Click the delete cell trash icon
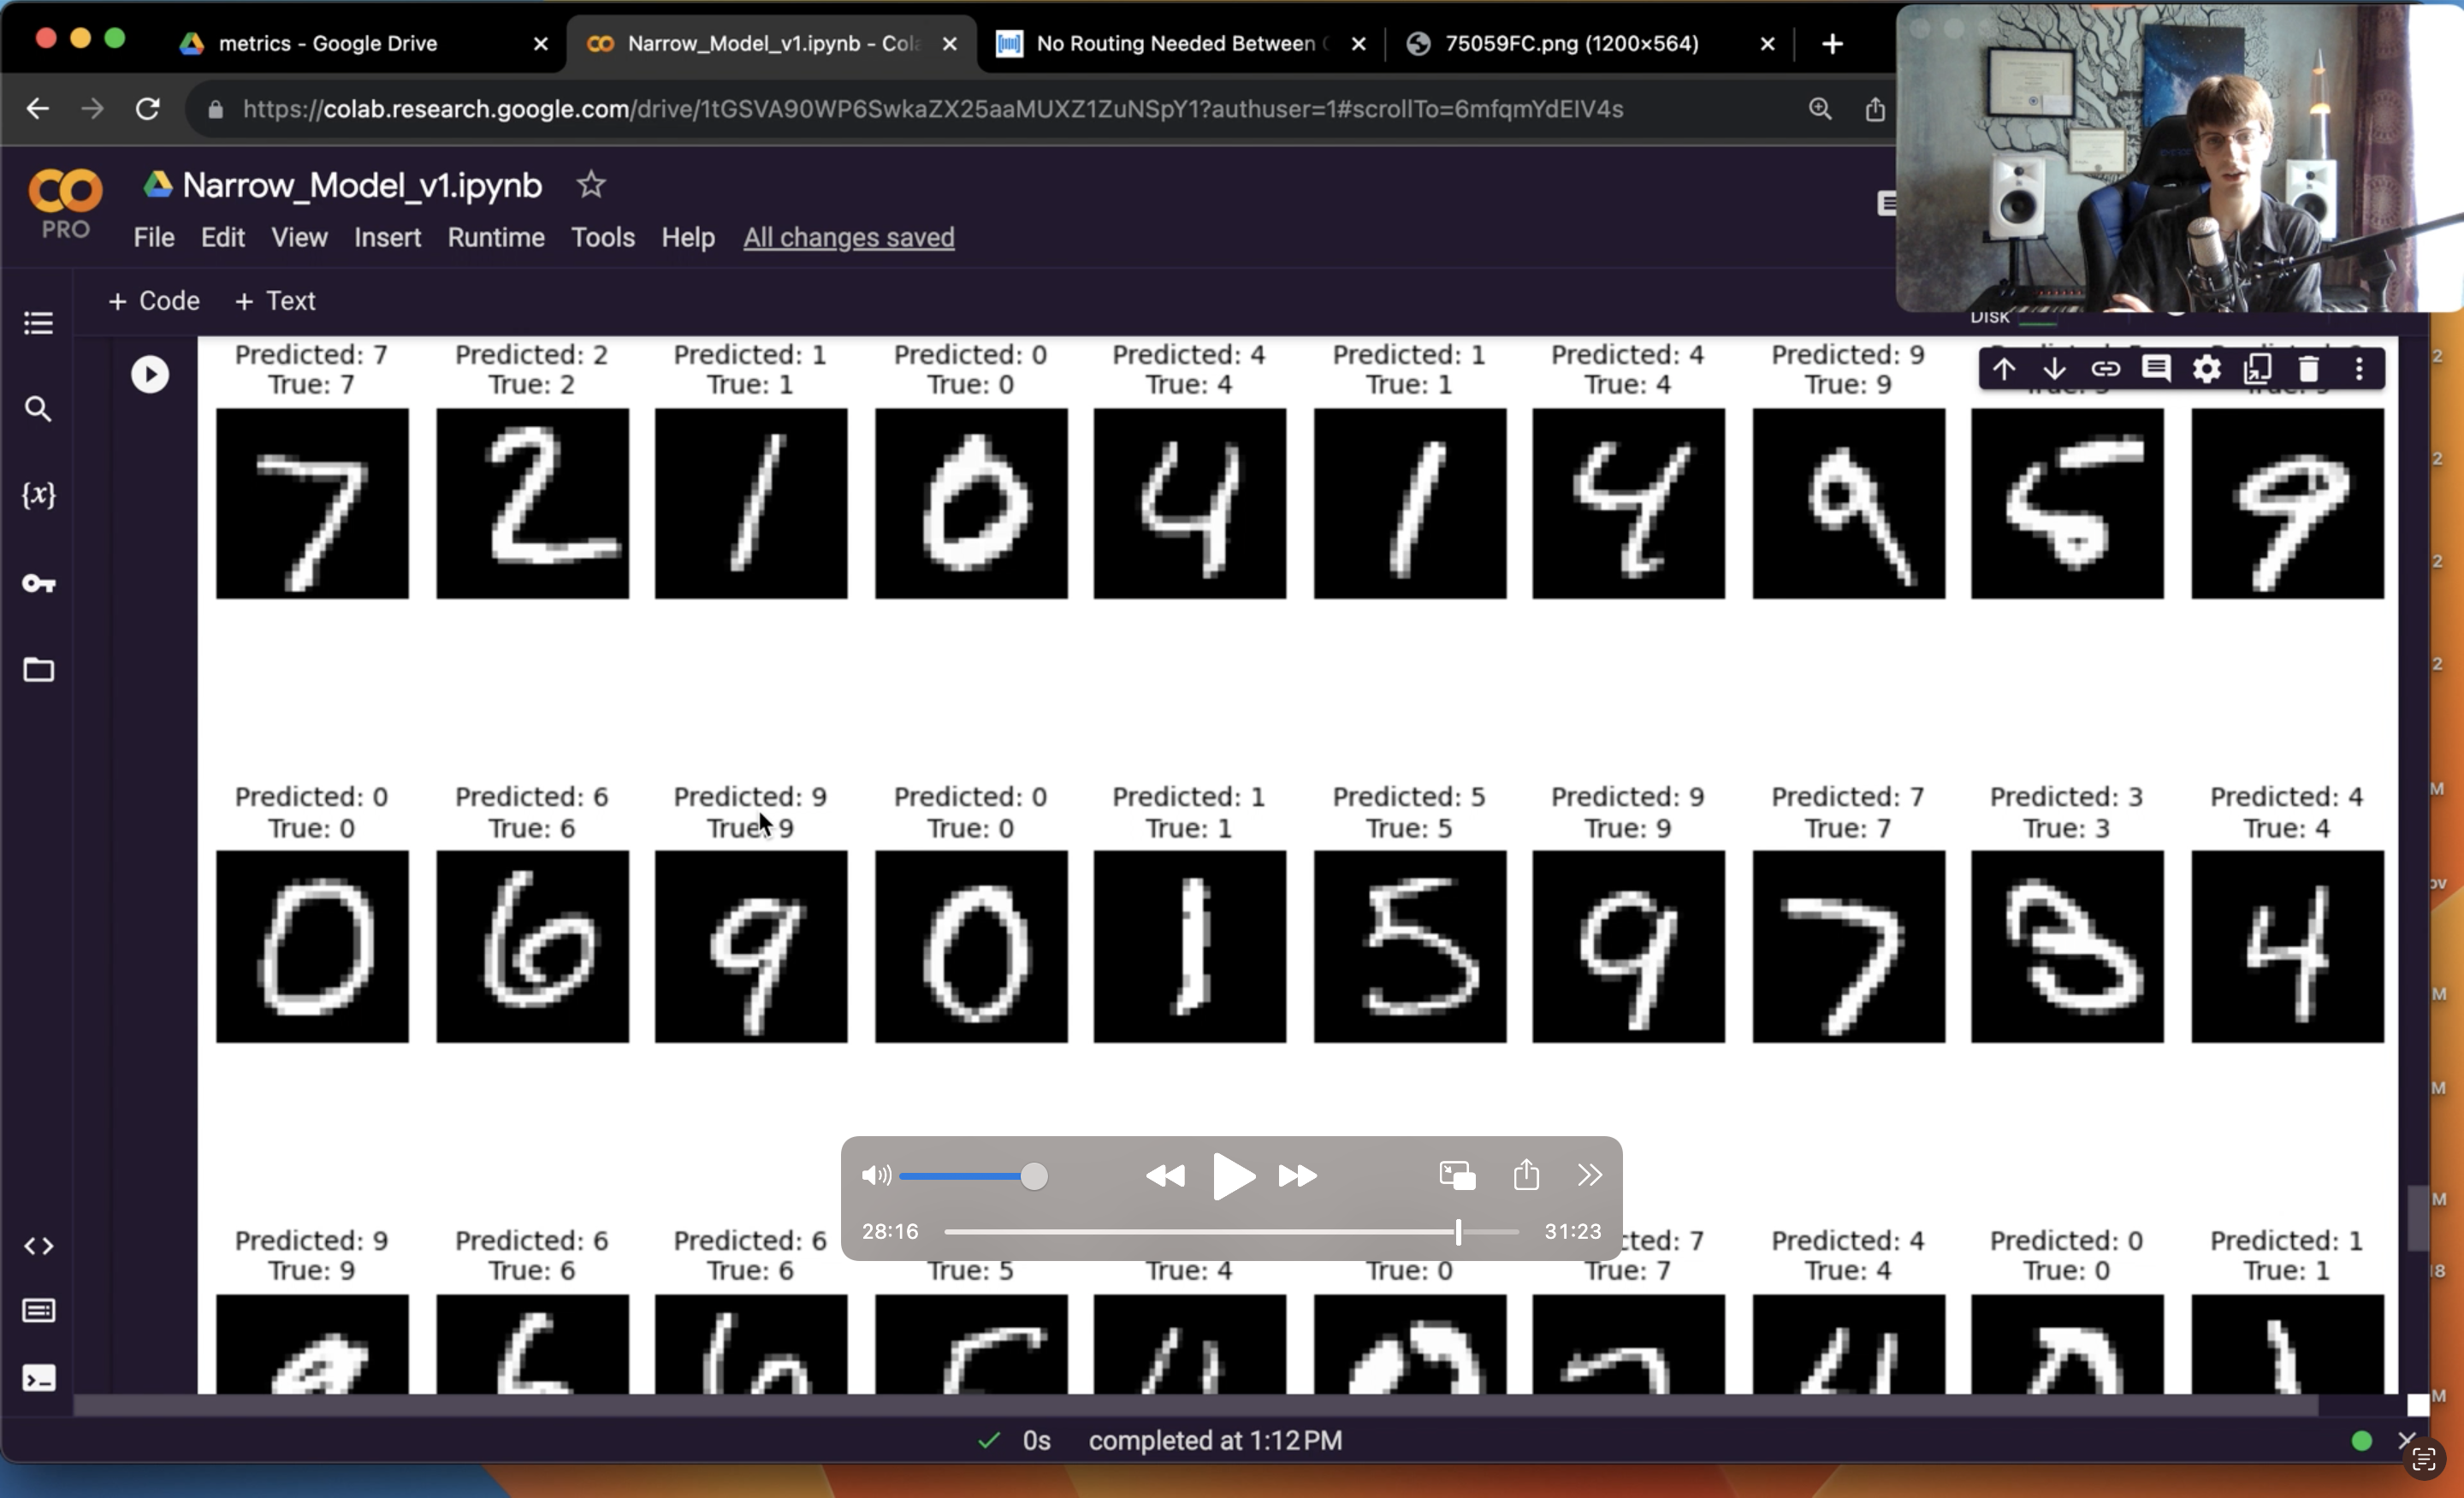The width and height of the screenshot is (2464, 1498). tap(2307, 370)
